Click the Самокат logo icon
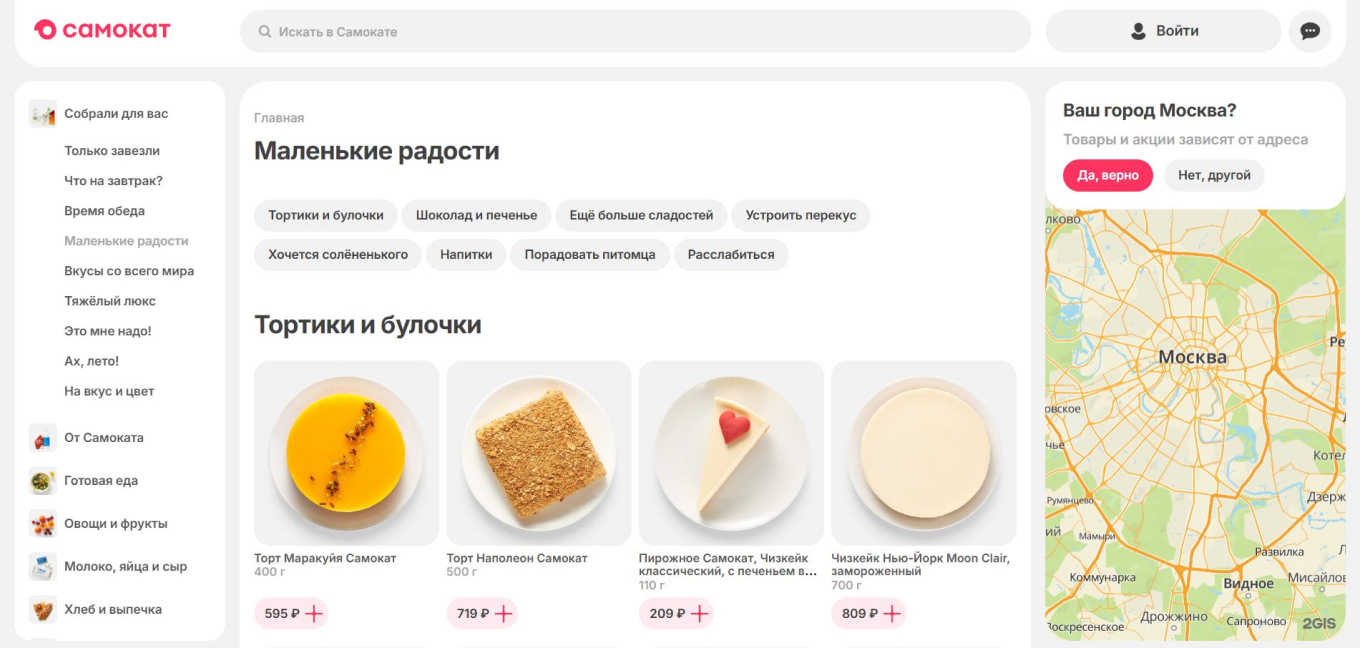1360x648 pixels. click(x=44, y=29)
